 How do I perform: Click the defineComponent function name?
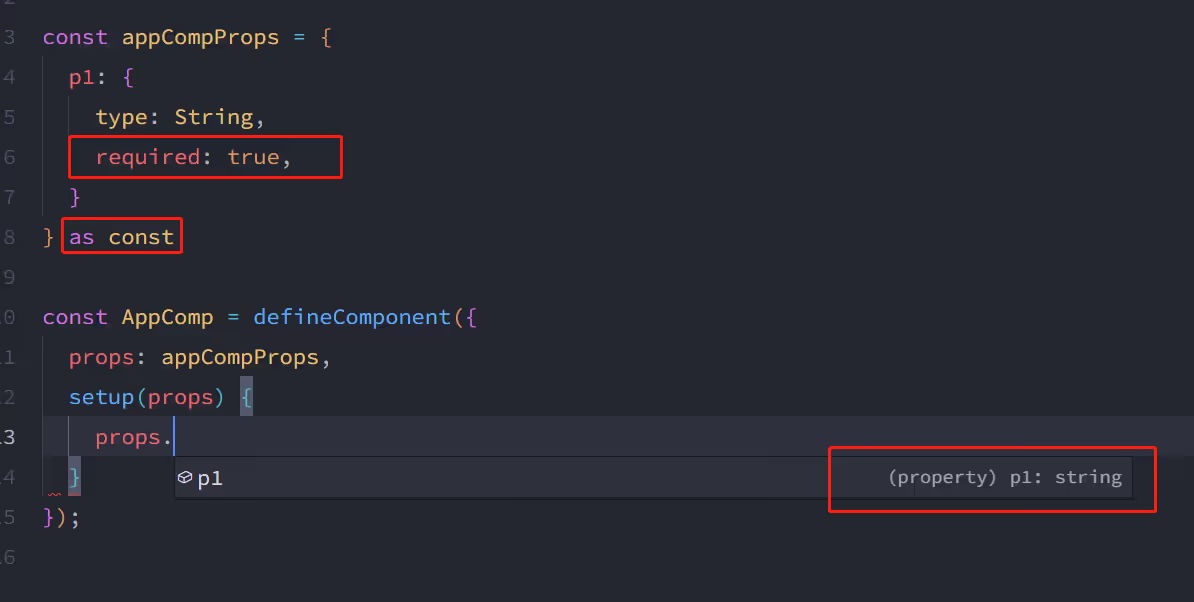pos(352,317)
